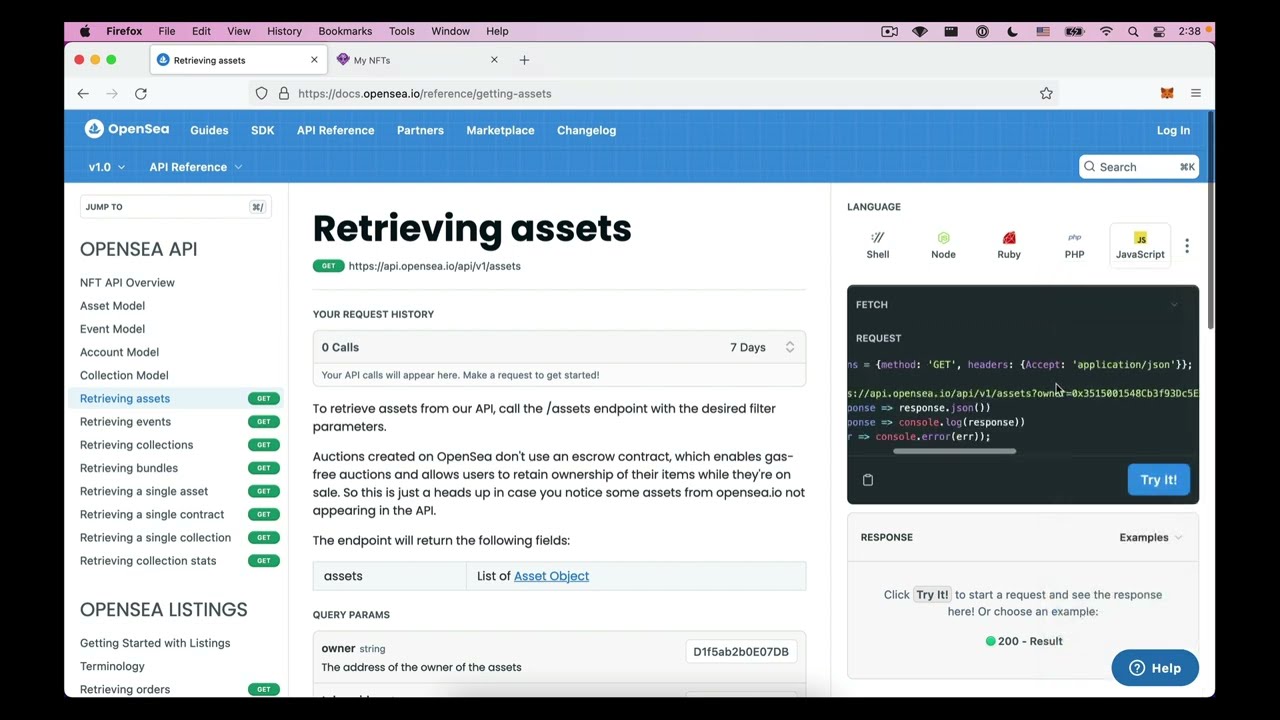Open Asset Model sidebar page
1280x720 pixels.
[112, 306]
